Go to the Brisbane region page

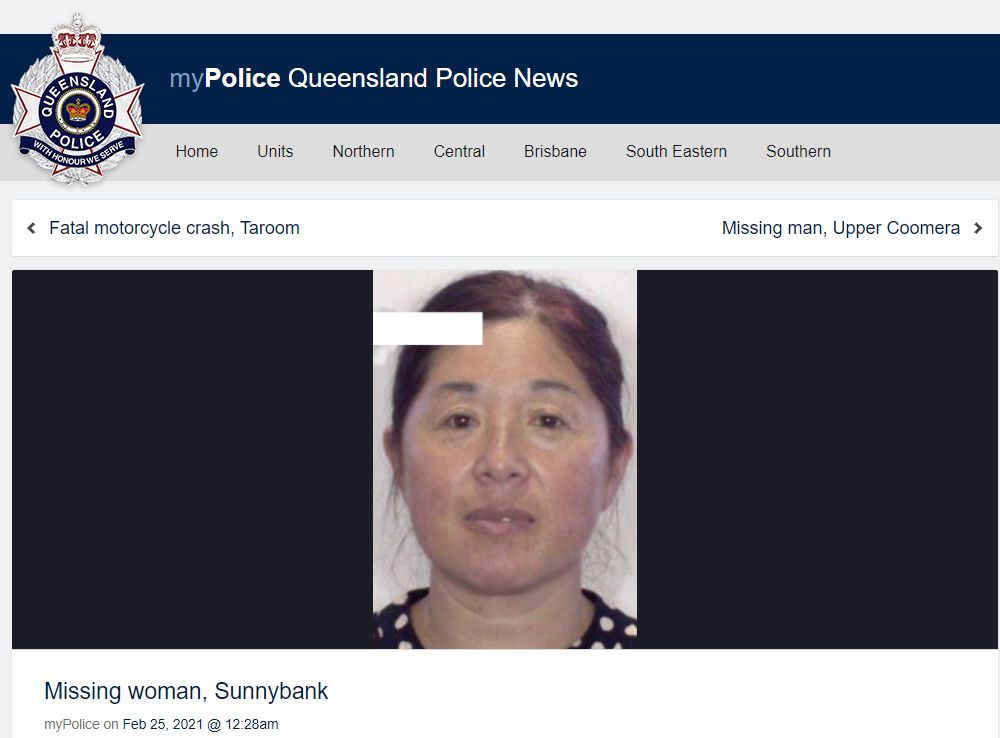[555, 152]
